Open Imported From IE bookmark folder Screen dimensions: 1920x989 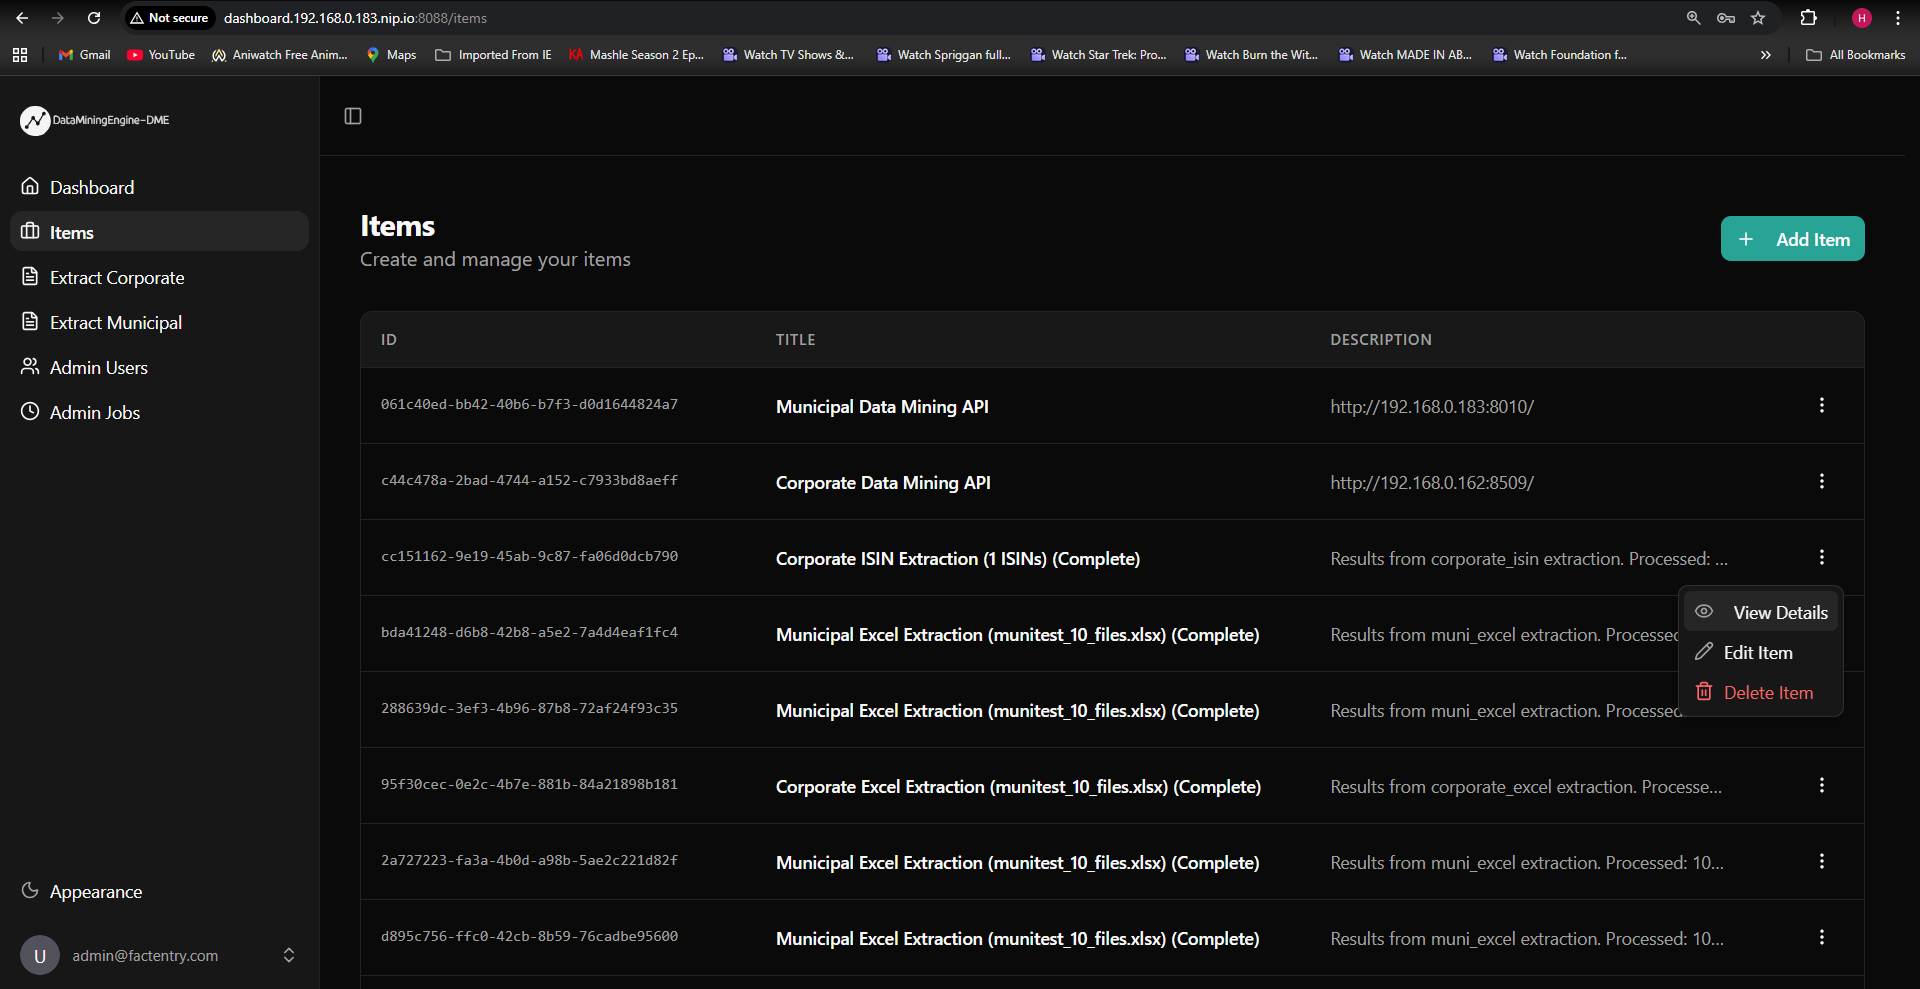pos(493,55)
